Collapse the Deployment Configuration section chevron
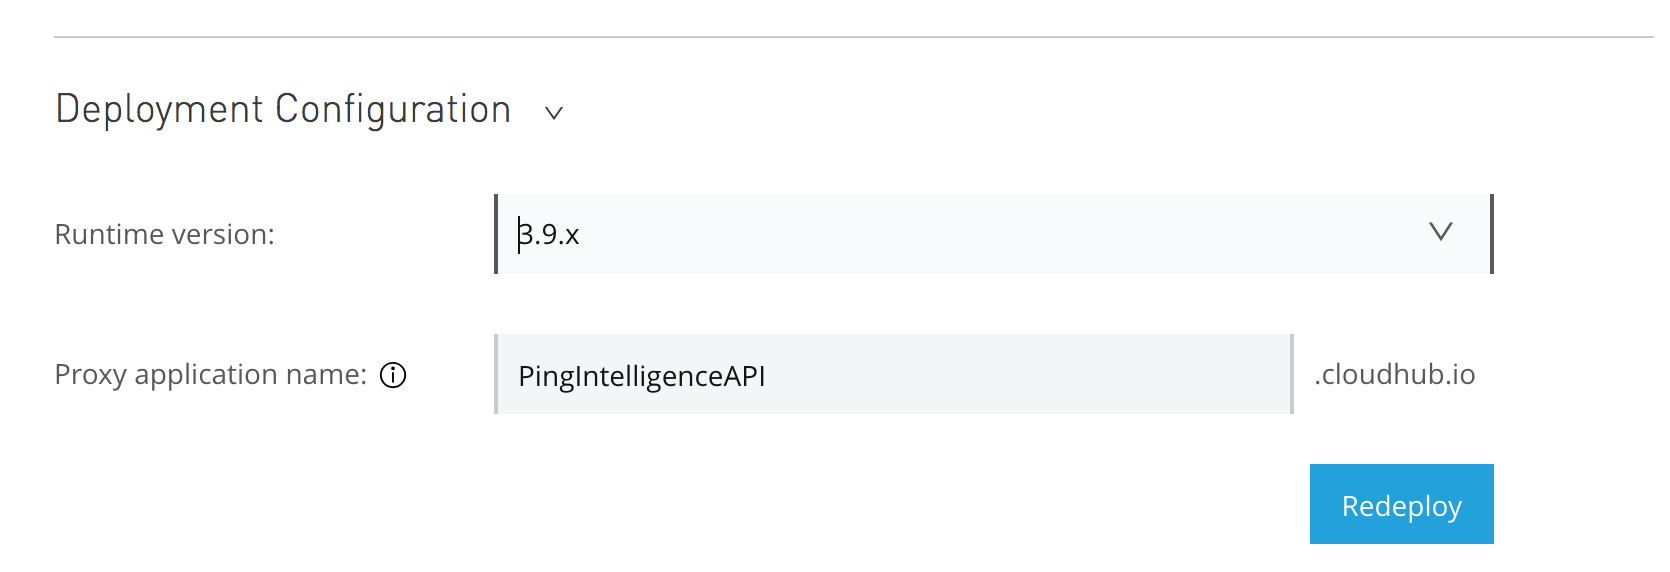Image resolution: width=1670 pixels, height=572 pixels. 554,113
